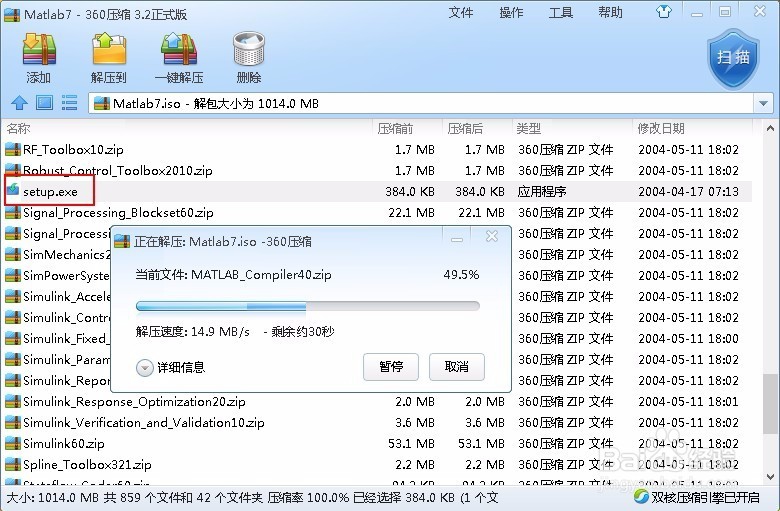Viewport: 780px width, 511px height.
Task: Pause extraction with 暂停 button
Action: tap(390, 367)
